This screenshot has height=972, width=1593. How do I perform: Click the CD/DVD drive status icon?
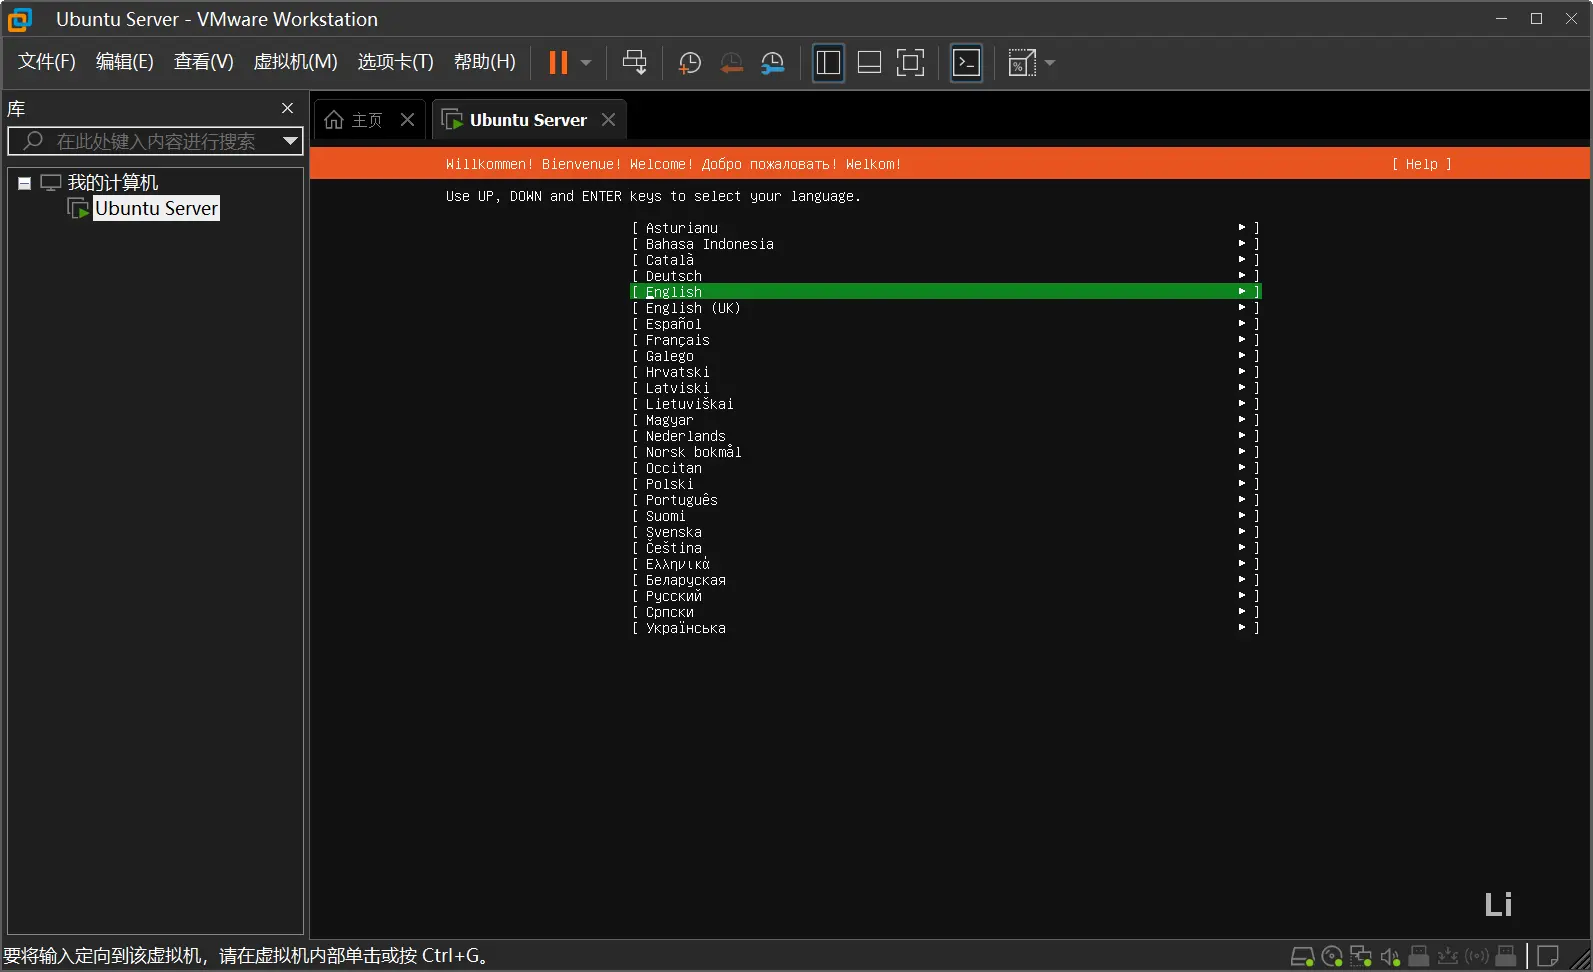point(1331,956)
